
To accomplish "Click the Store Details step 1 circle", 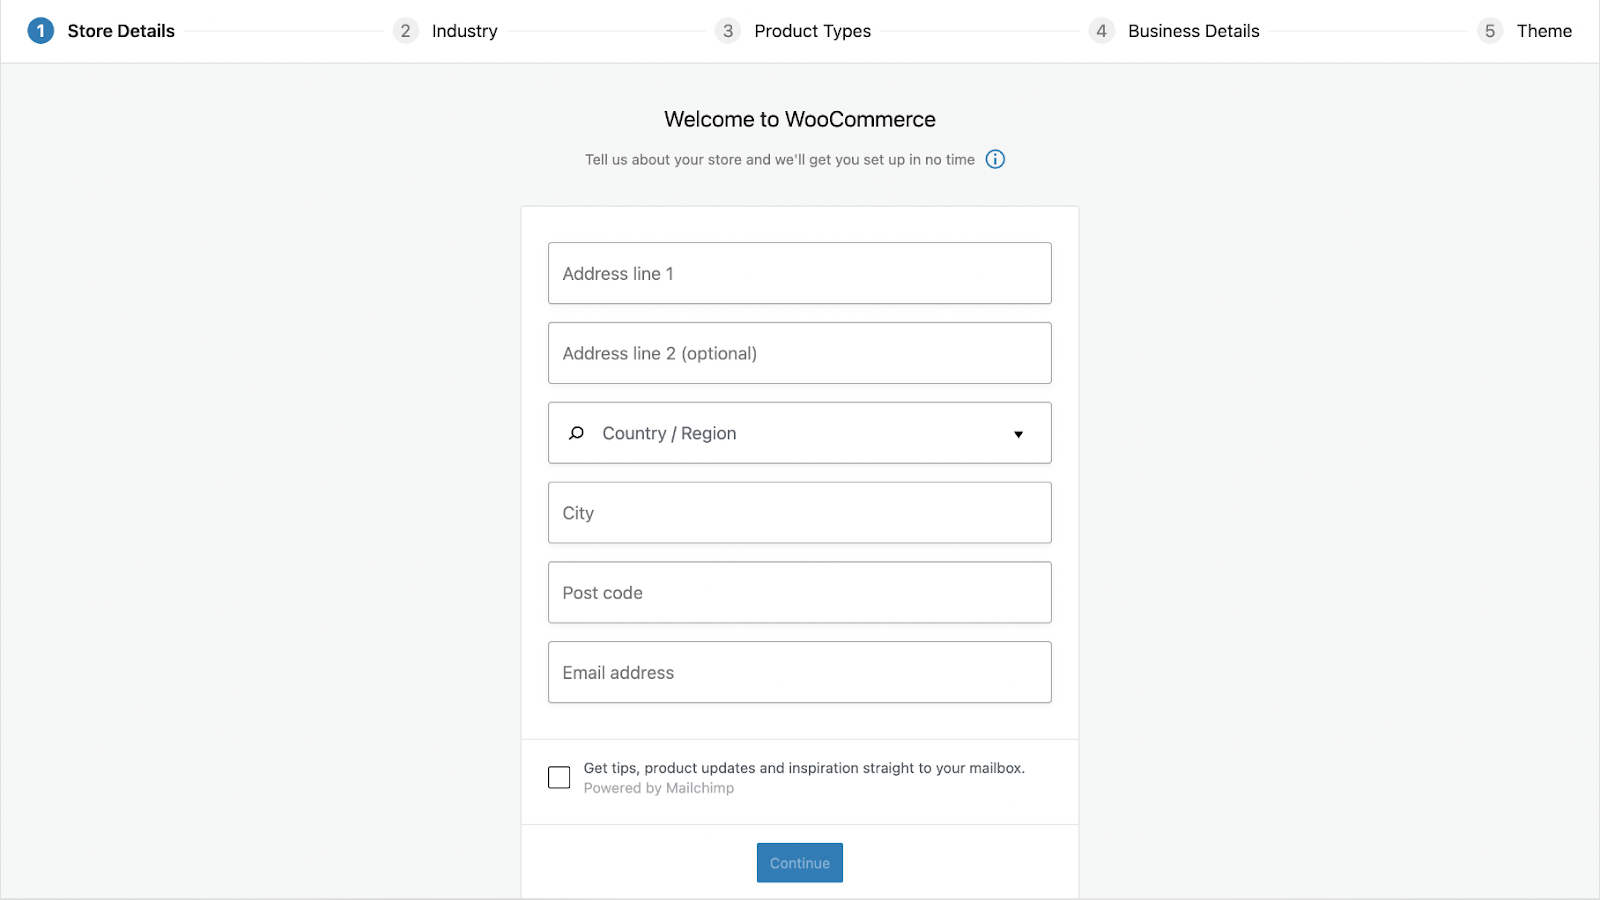I will pyautogui.click(x=40, y=30).
